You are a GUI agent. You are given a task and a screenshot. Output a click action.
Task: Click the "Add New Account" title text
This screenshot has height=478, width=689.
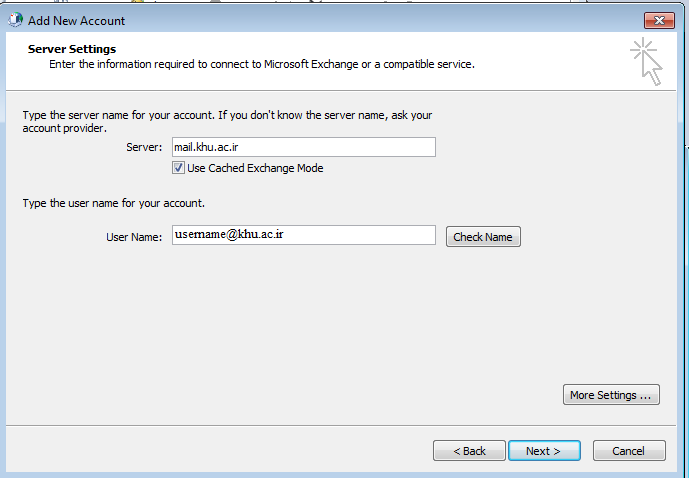[x=77, y=20]
